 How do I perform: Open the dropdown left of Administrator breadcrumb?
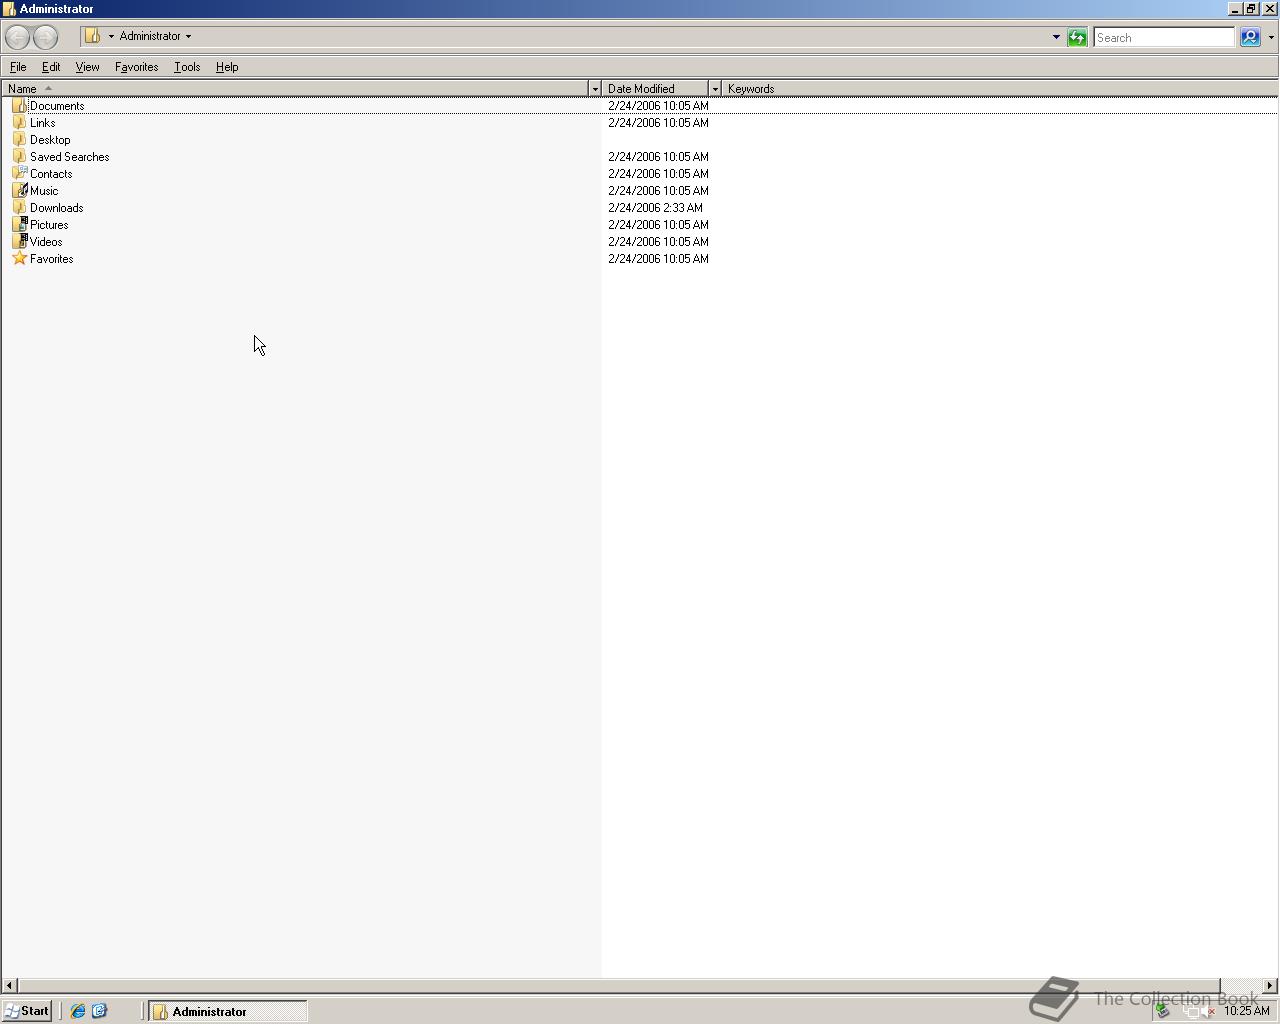pos(111,36)
